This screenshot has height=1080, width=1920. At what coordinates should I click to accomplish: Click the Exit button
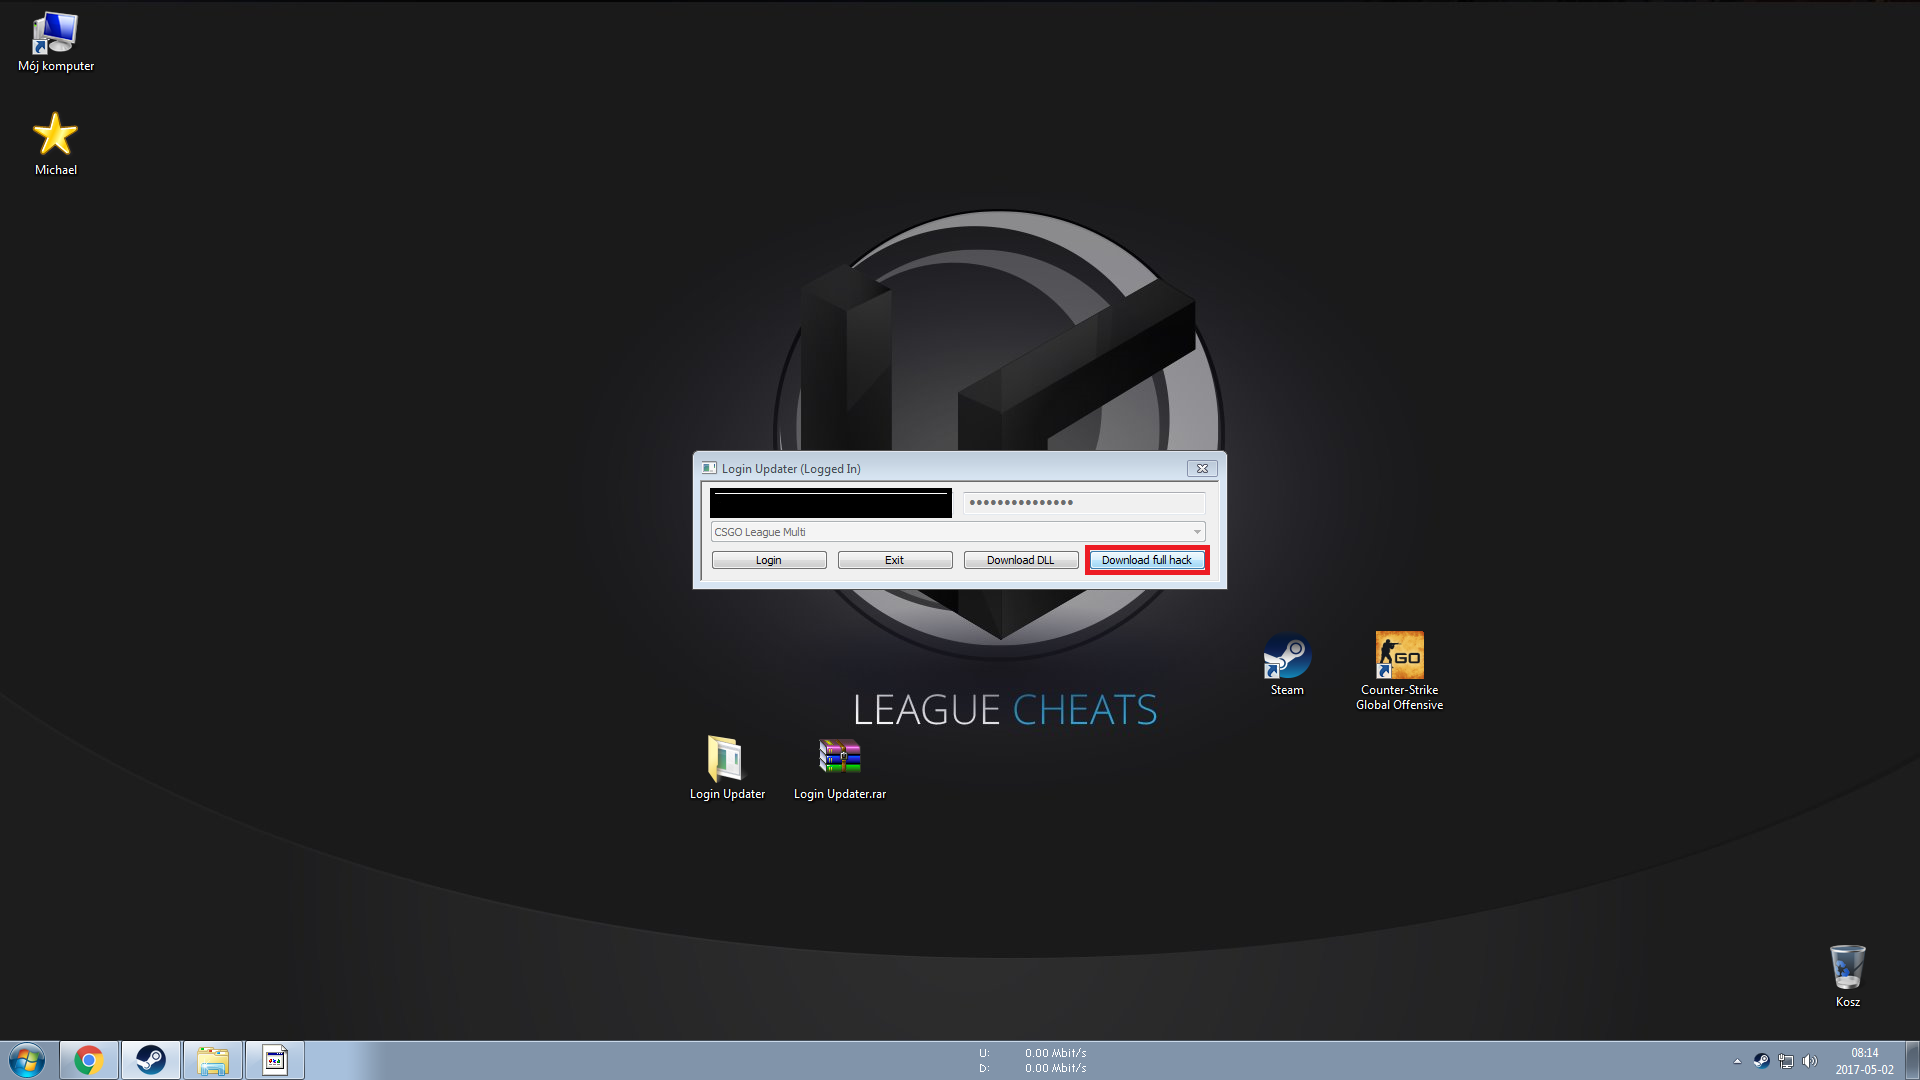pyautogui.click(x=895, y=560)
